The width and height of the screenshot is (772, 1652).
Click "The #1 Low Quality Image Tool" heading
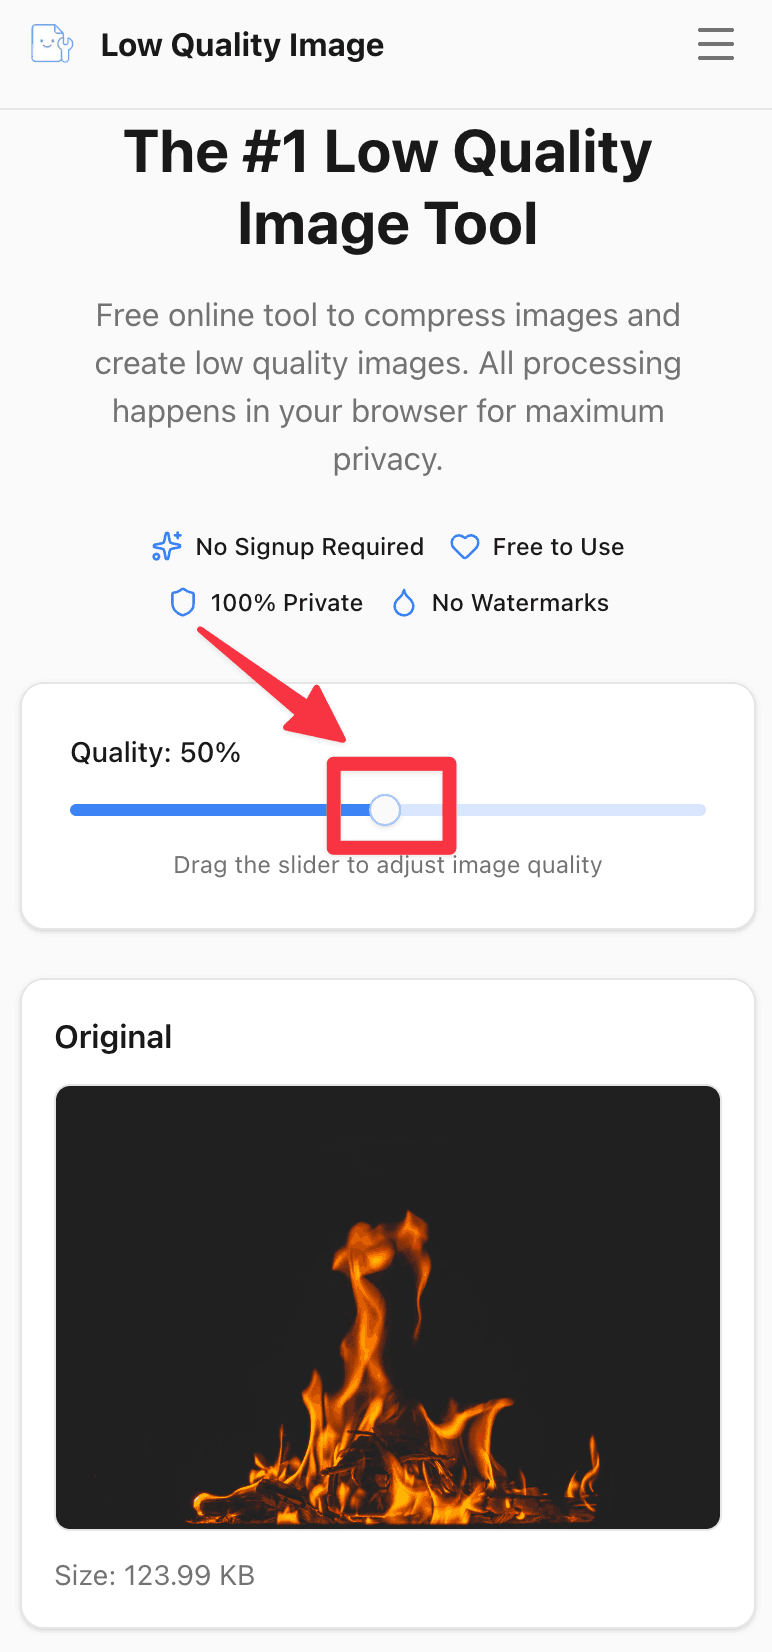388,188
